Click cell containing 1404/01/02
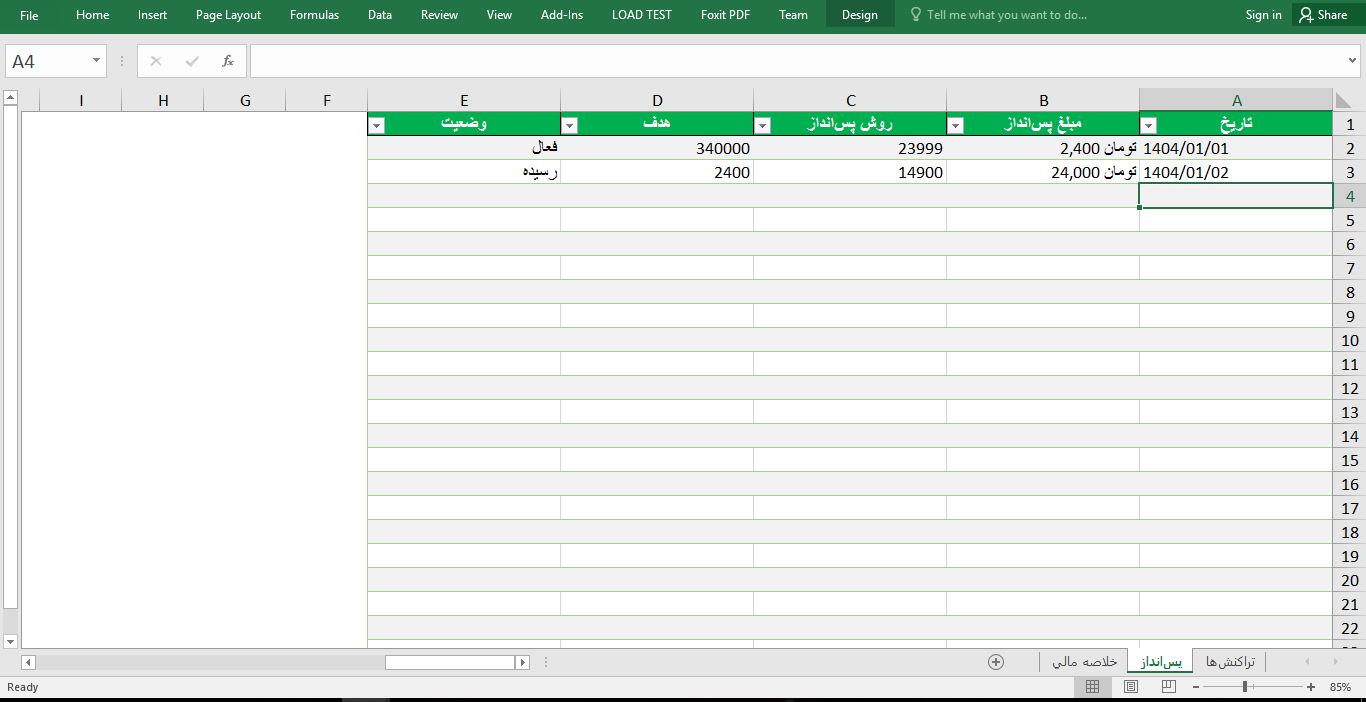This screenshot has height=702, width=1366. pyautogui.click(x=1236, y=172)
